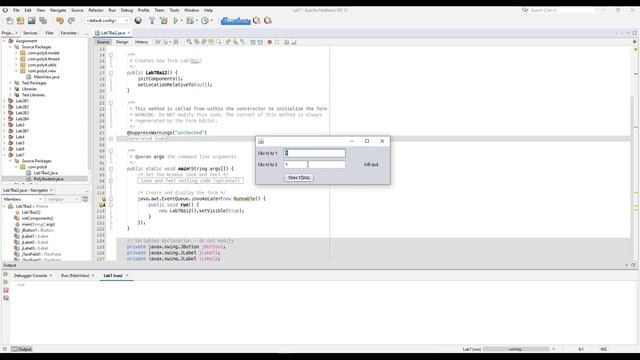Select PolyStudent.java in the project tree
Viewport: 640px width, 360px height.
tap(48, 179)
